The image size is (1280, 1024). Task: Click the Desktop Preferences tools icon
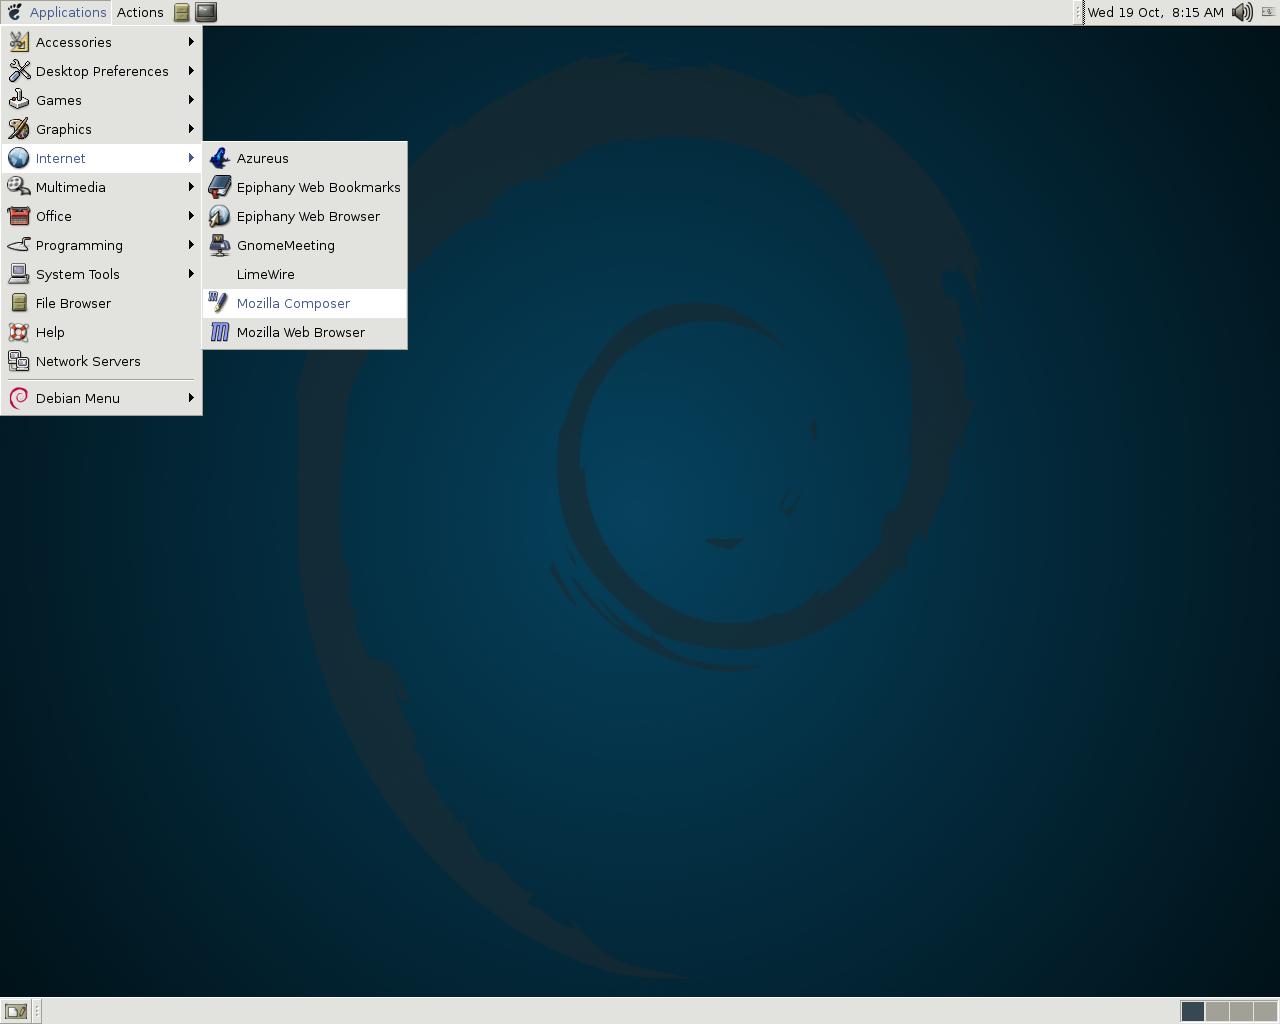[19, 71]
